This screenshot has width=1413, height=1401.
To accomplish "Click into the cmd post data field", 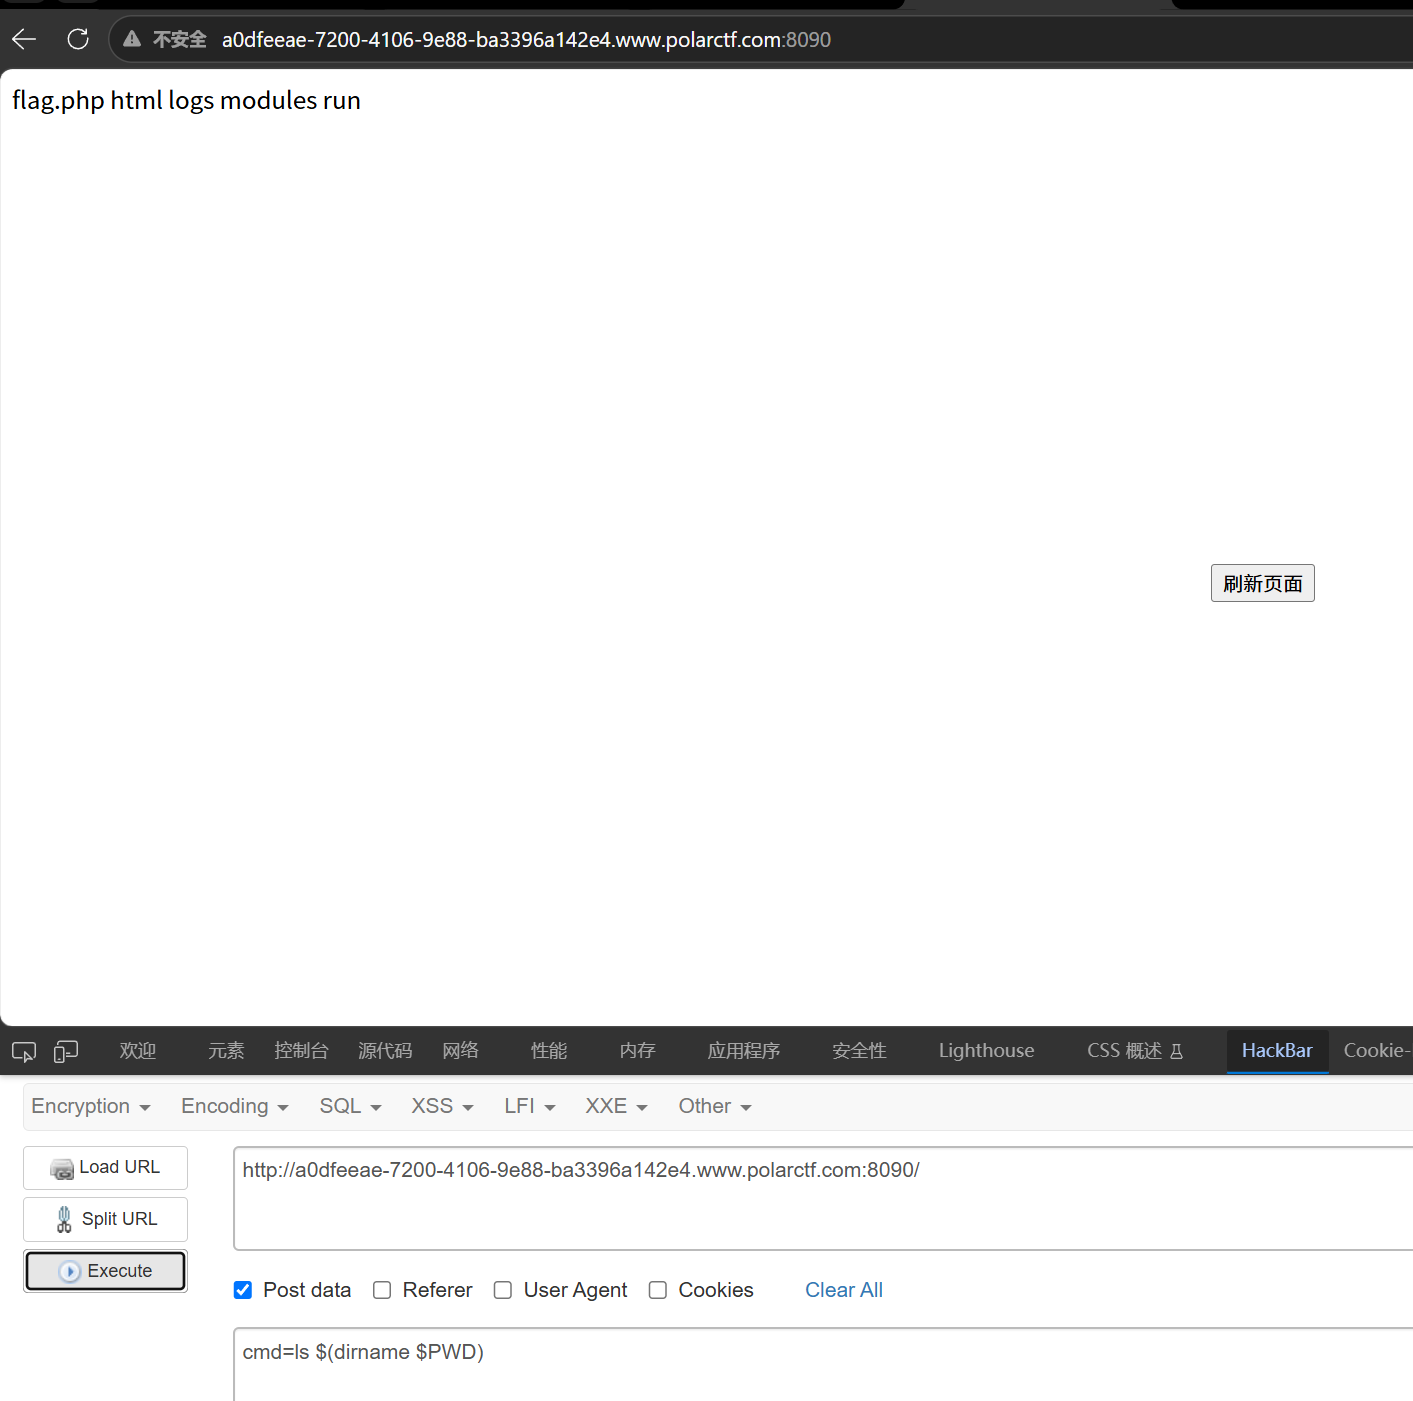I will 823,1364.
